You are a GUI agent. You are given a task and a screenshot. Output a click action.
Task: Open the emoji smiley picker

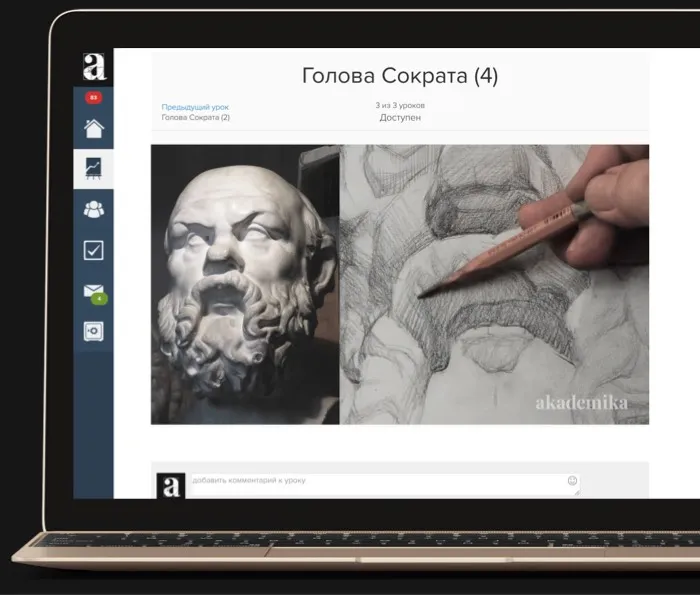pos(572,481)
